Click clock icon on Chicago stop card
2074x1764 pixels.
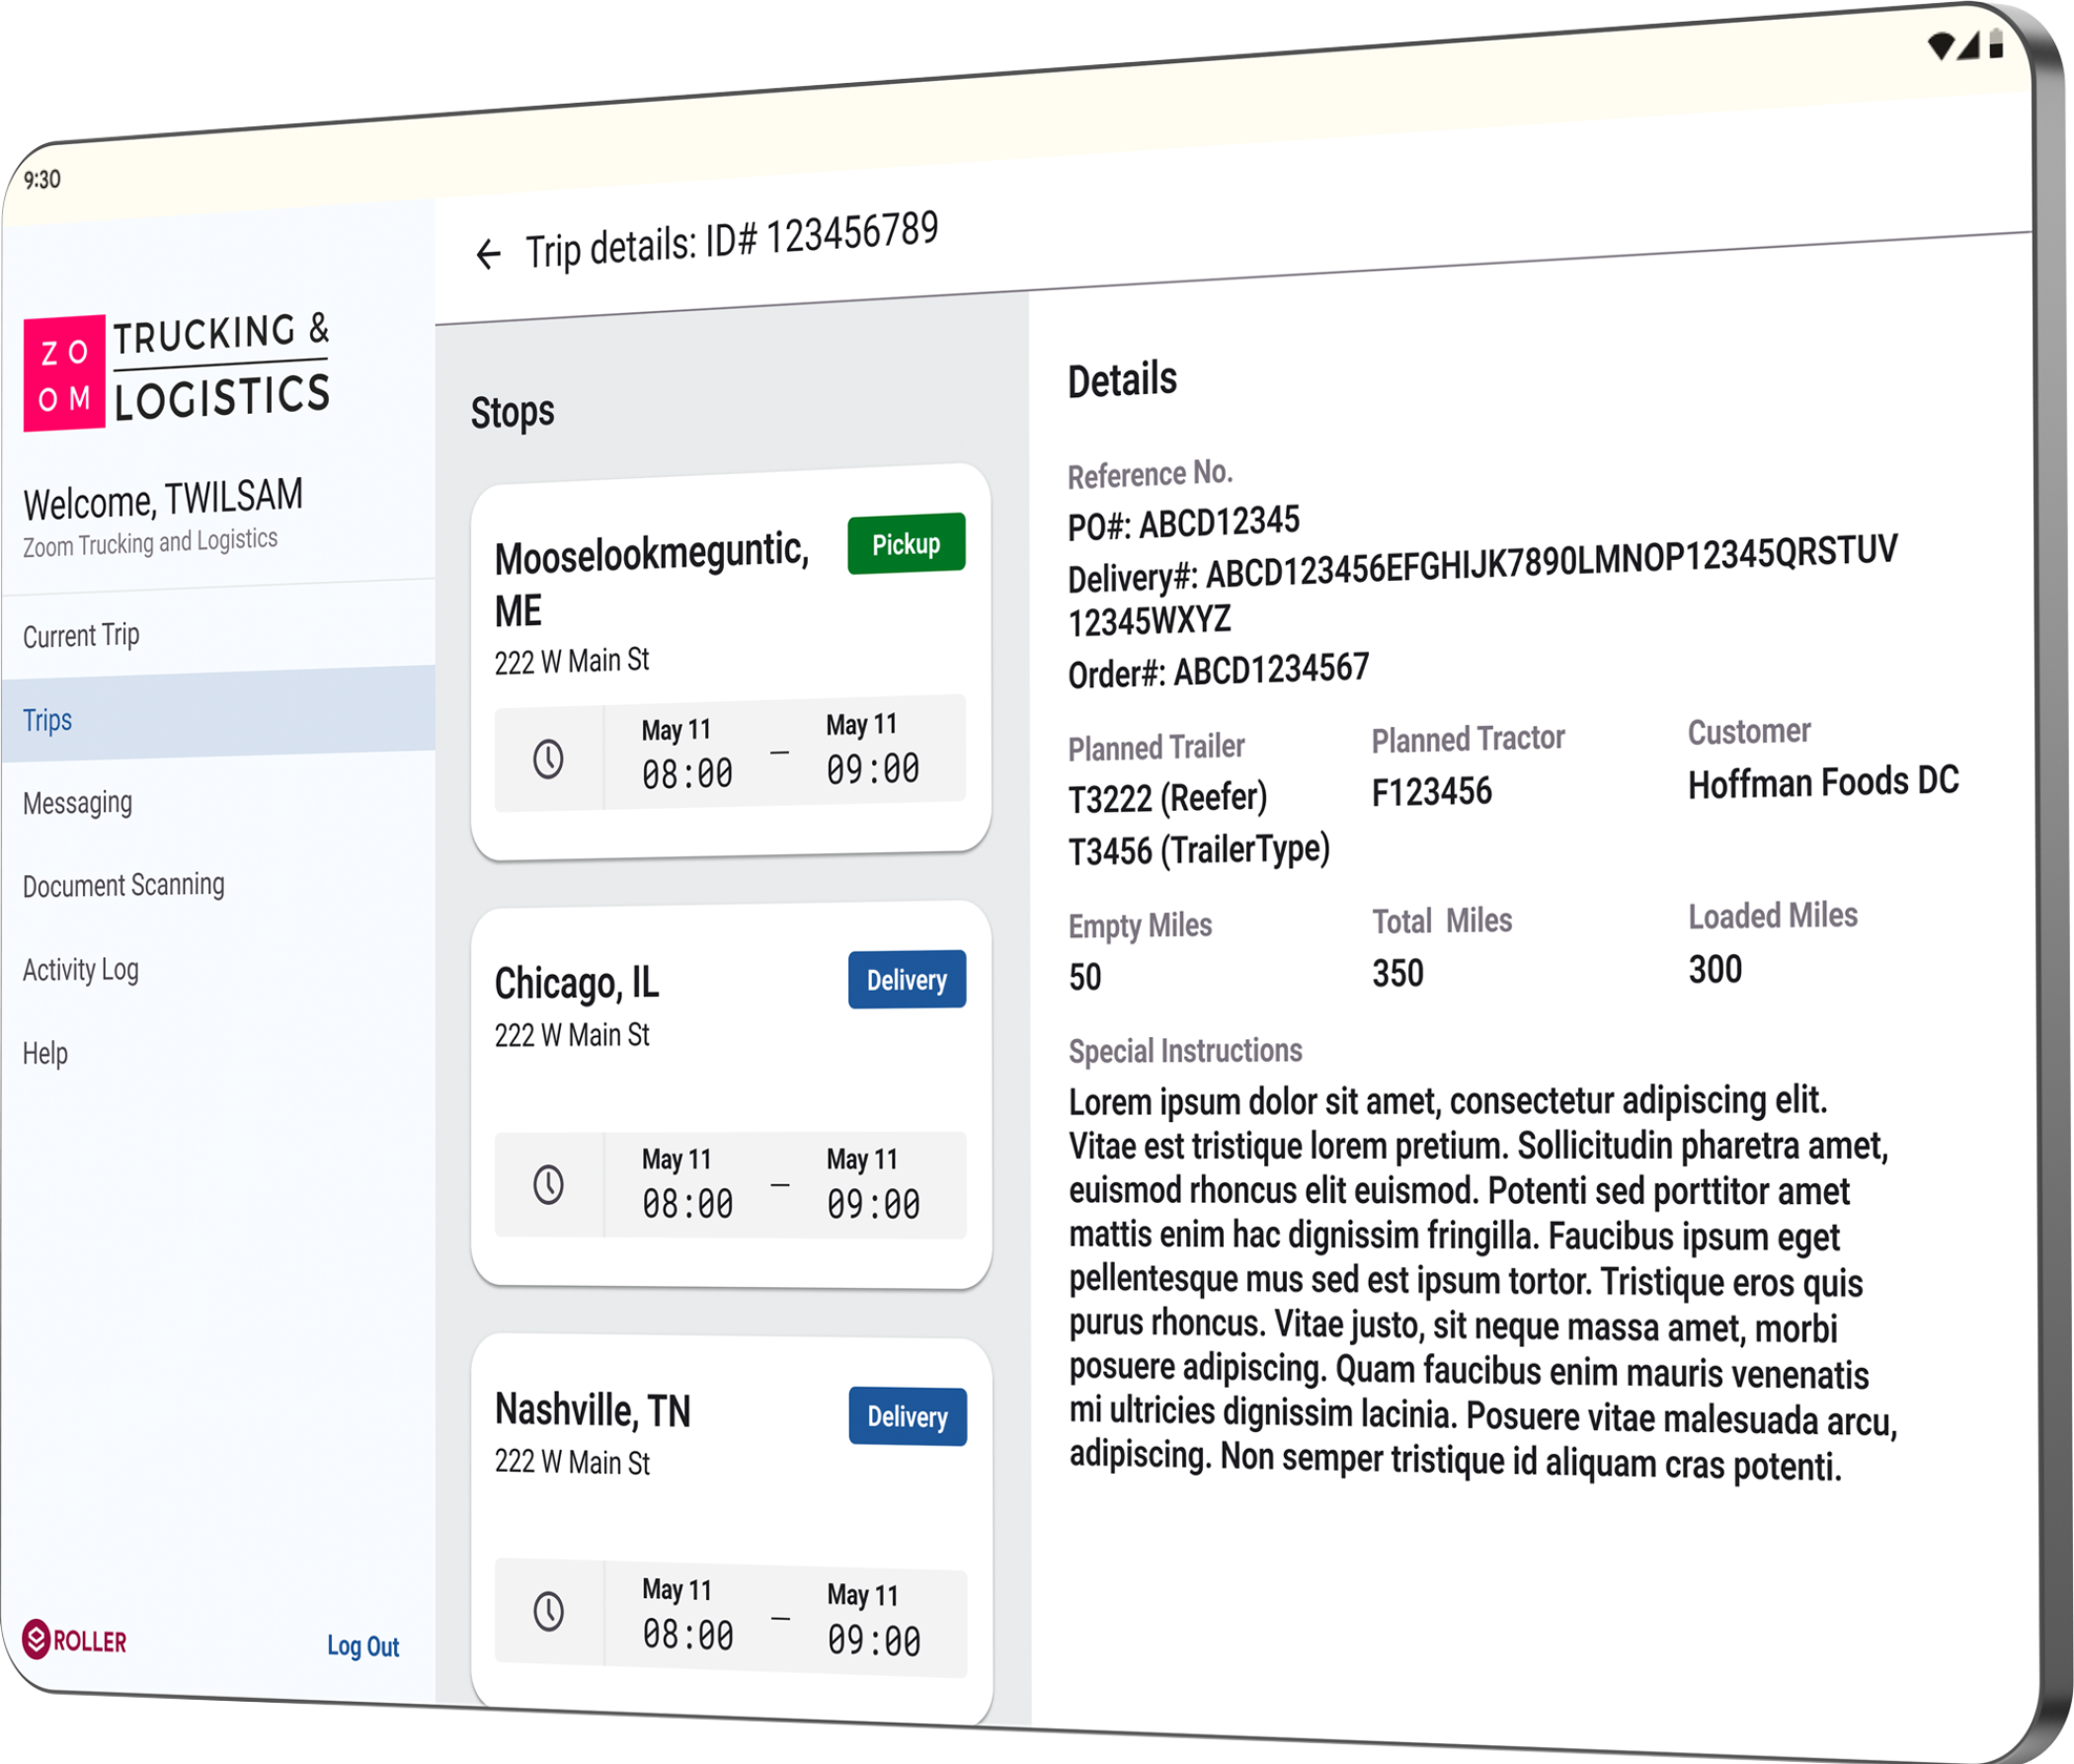(548, 1185)
